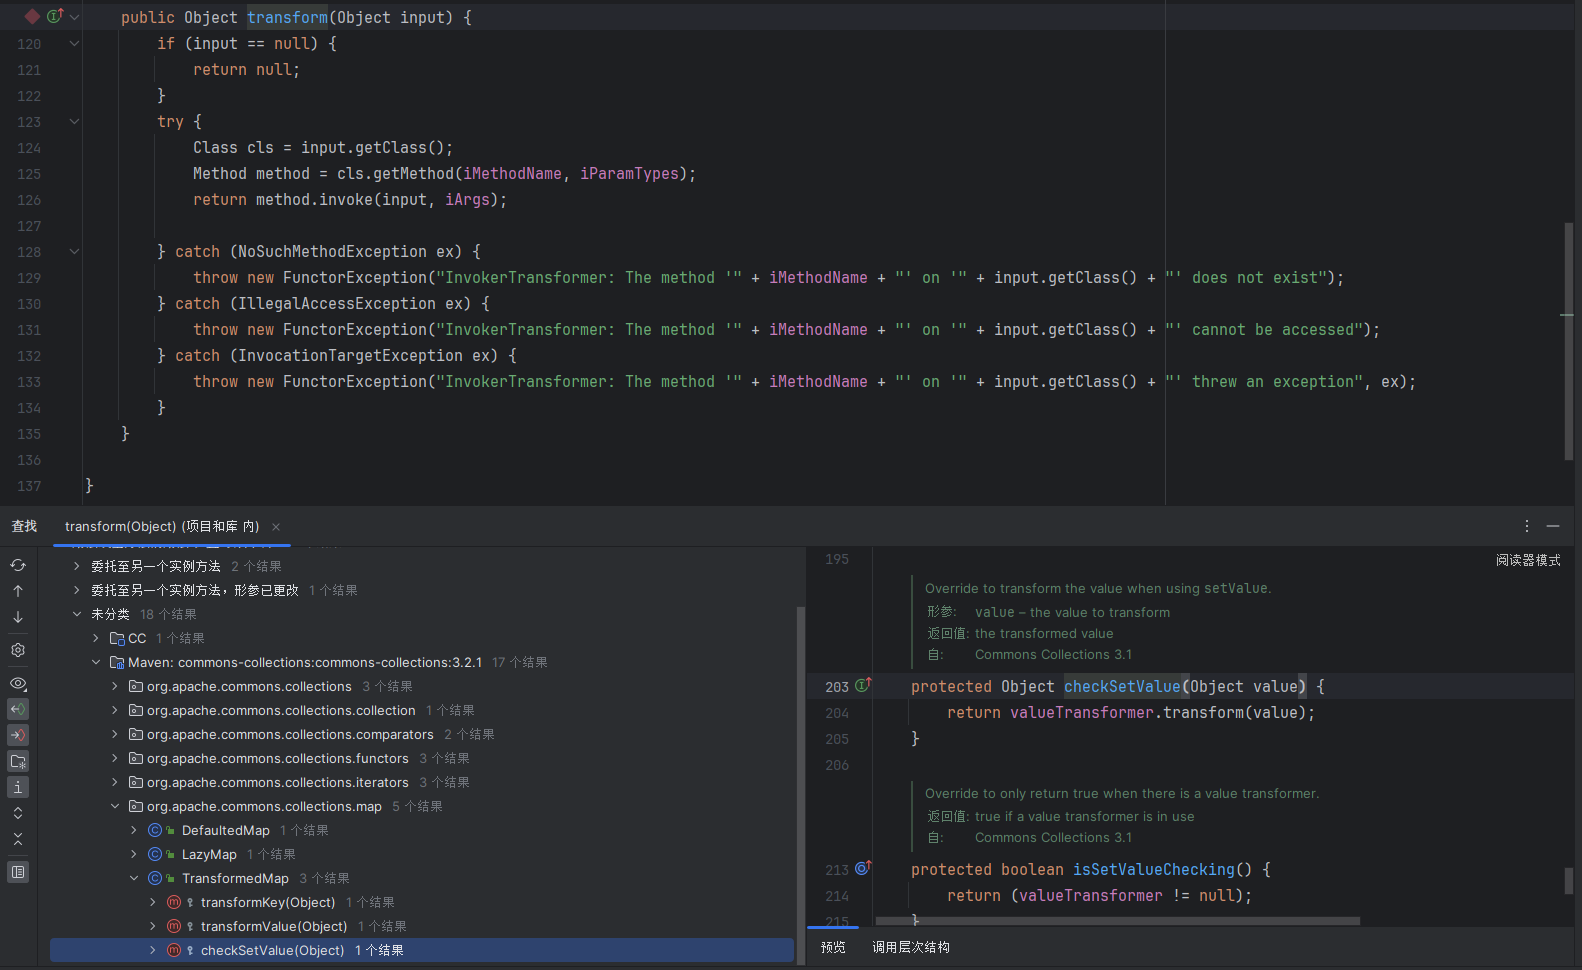
Task: Select the org.apache.commons.collections 3 个结果 row
Action: (x=422, y=686)
